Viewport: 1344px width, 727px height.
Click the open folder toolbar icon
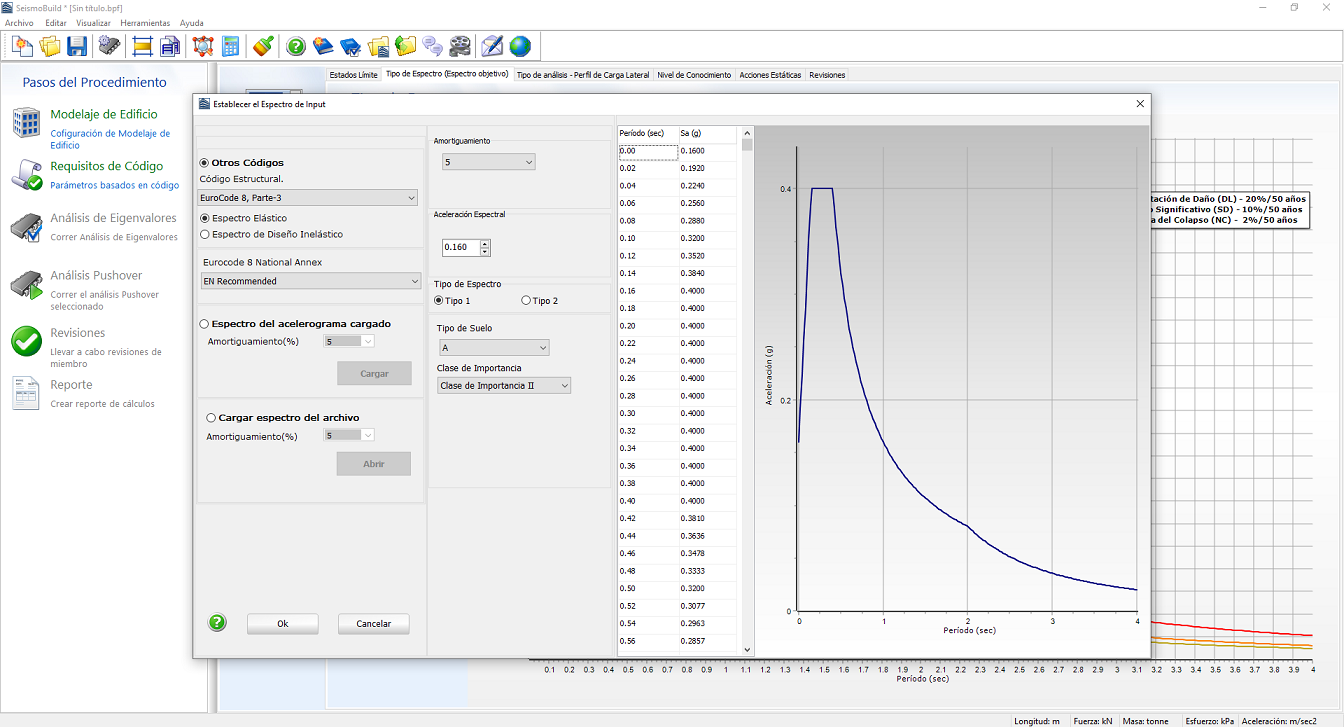point(50,46)
